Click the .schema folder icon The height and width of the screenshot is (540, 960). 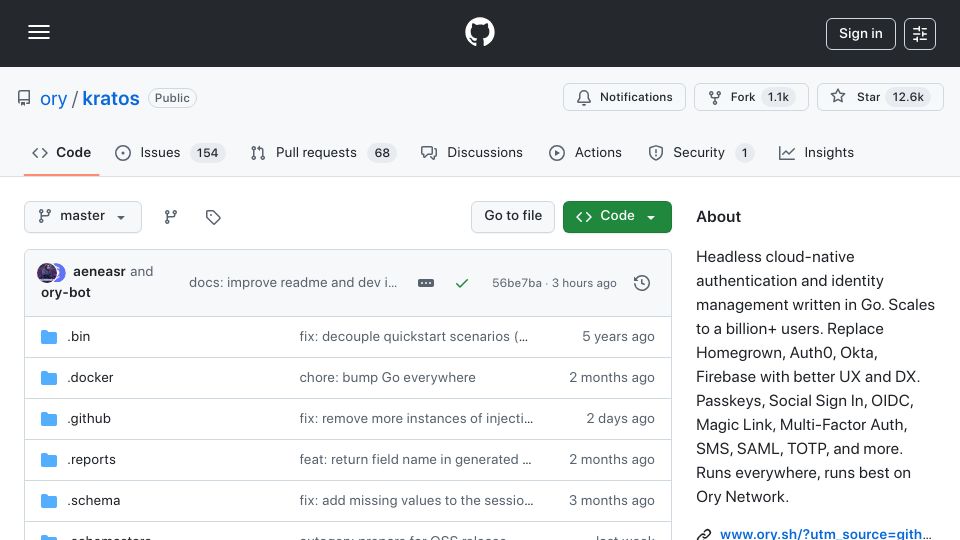pos(49,501)
